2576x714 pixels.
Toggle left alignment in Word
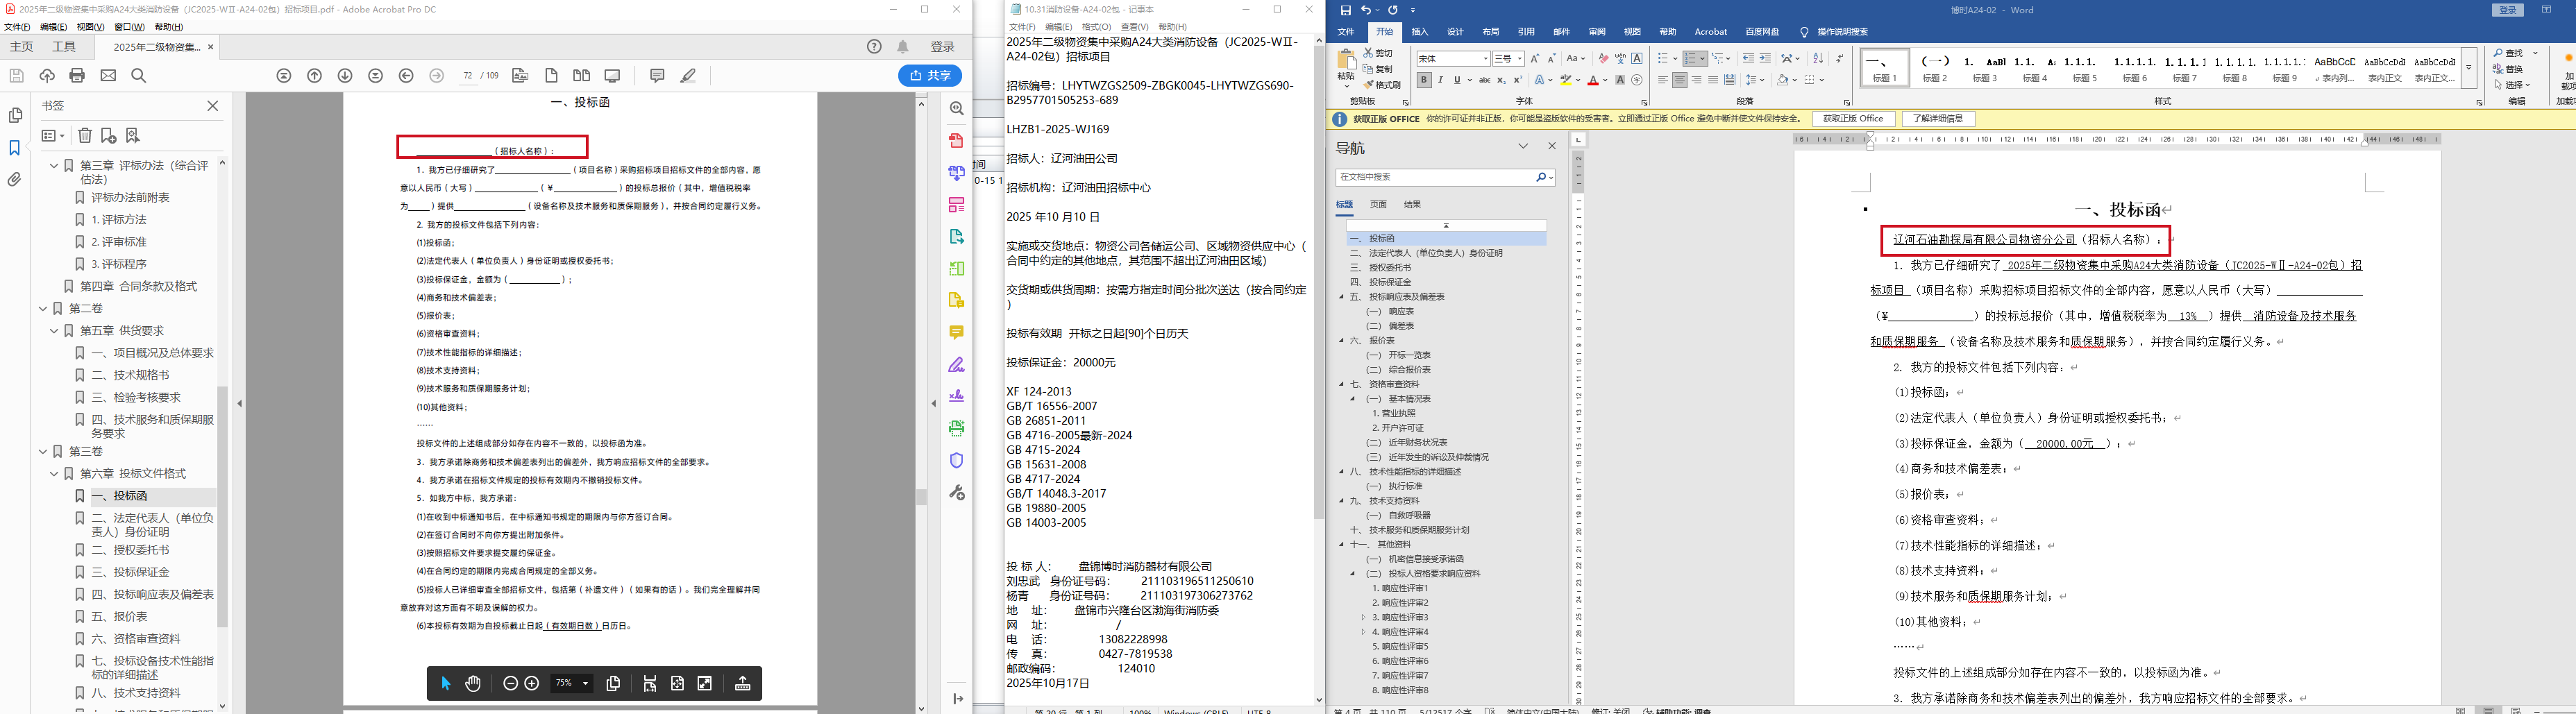pyautogui.click(x=1663, y=80)
